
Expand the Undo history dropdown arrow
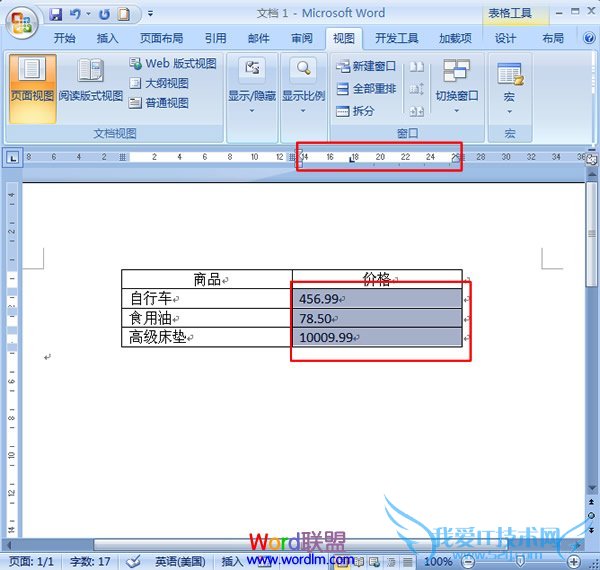88,14
